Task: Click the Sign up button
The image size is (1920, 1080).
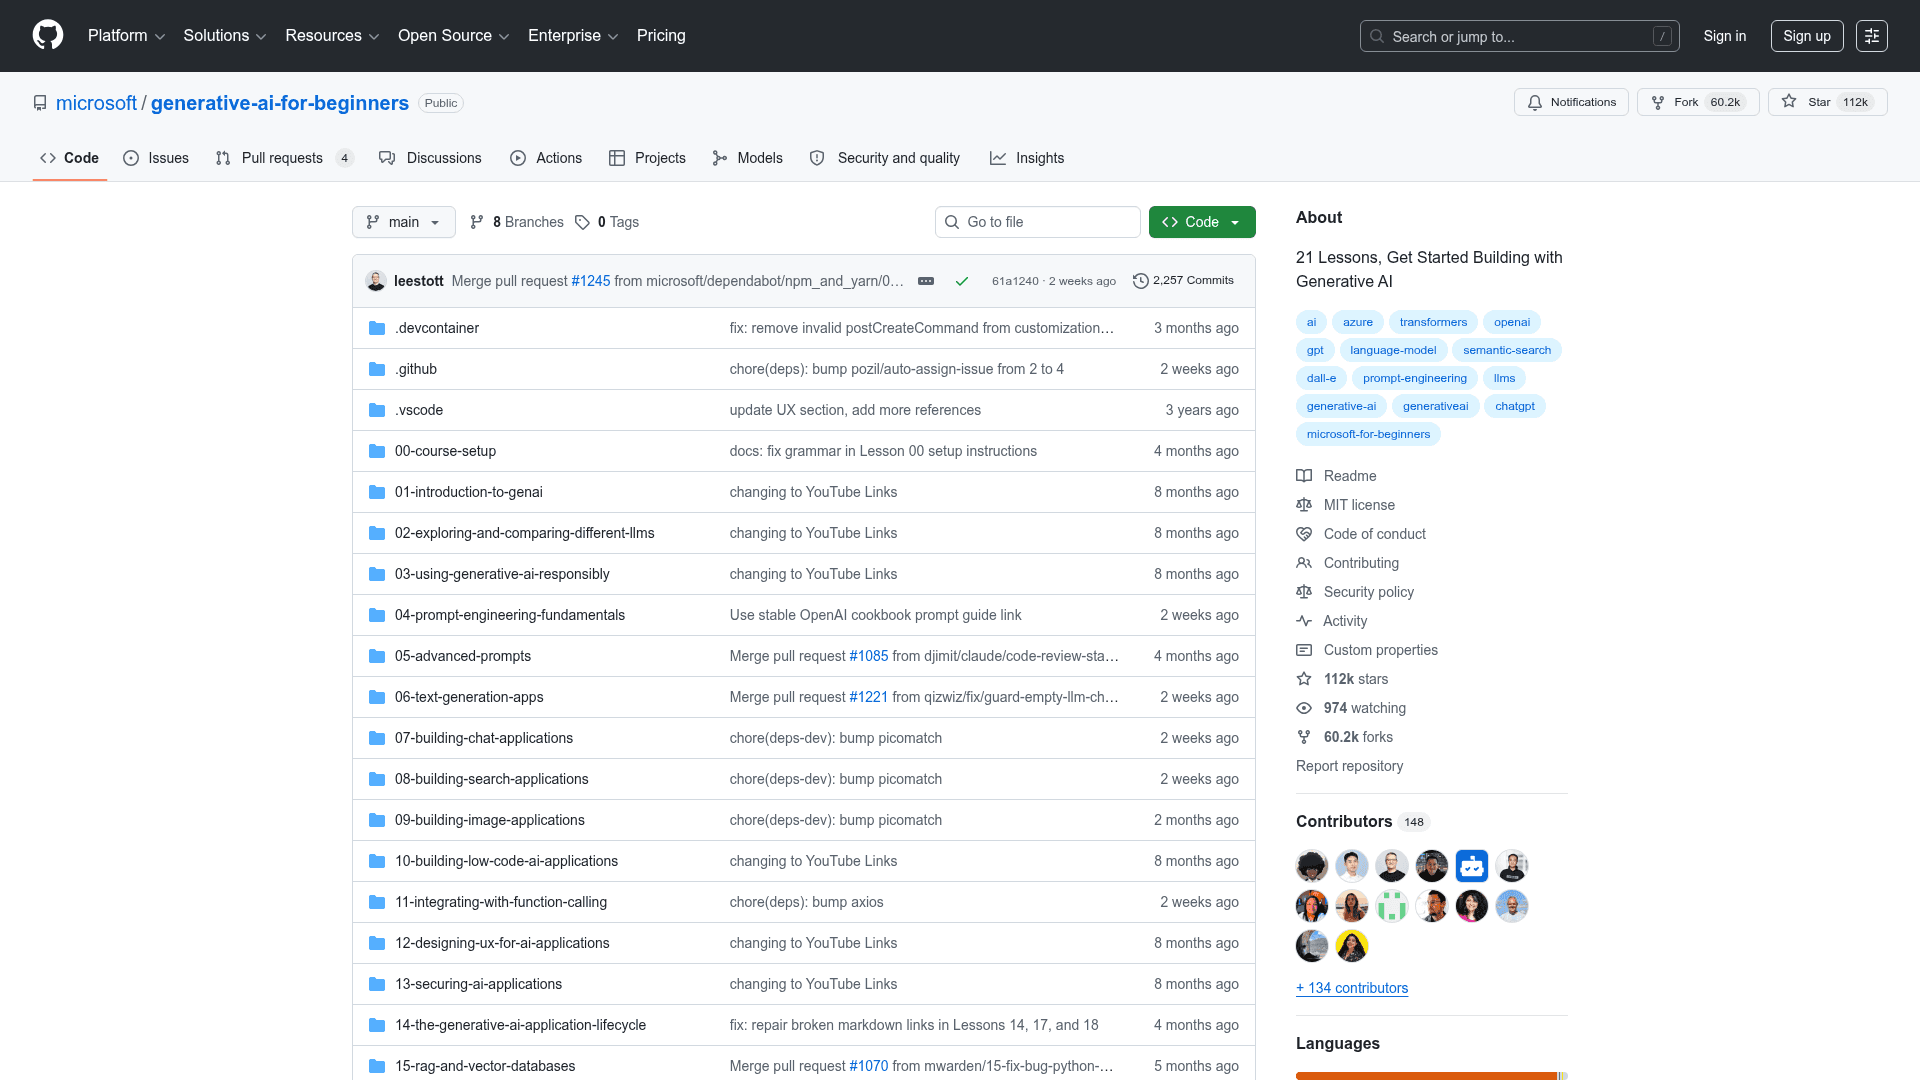Action: pos(1807,36)
